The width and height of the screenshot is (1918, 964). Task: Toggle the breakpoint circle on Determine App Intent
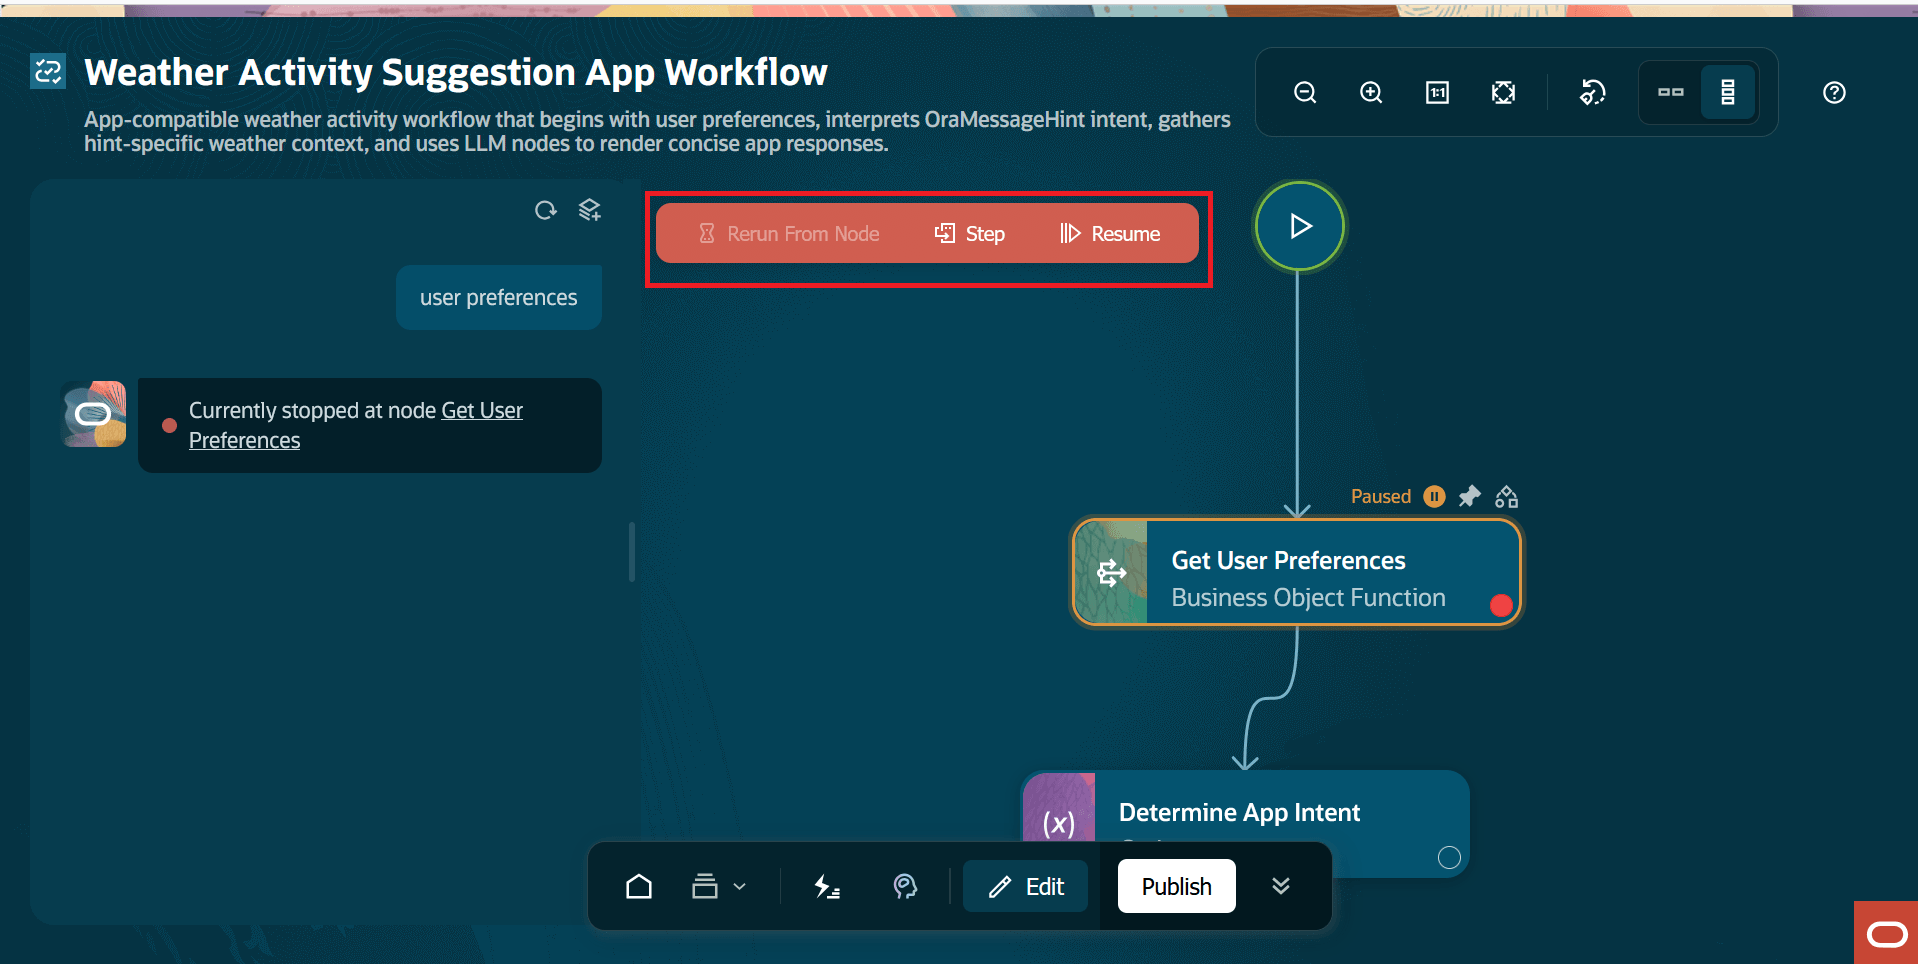click(x=1449, y=857)
